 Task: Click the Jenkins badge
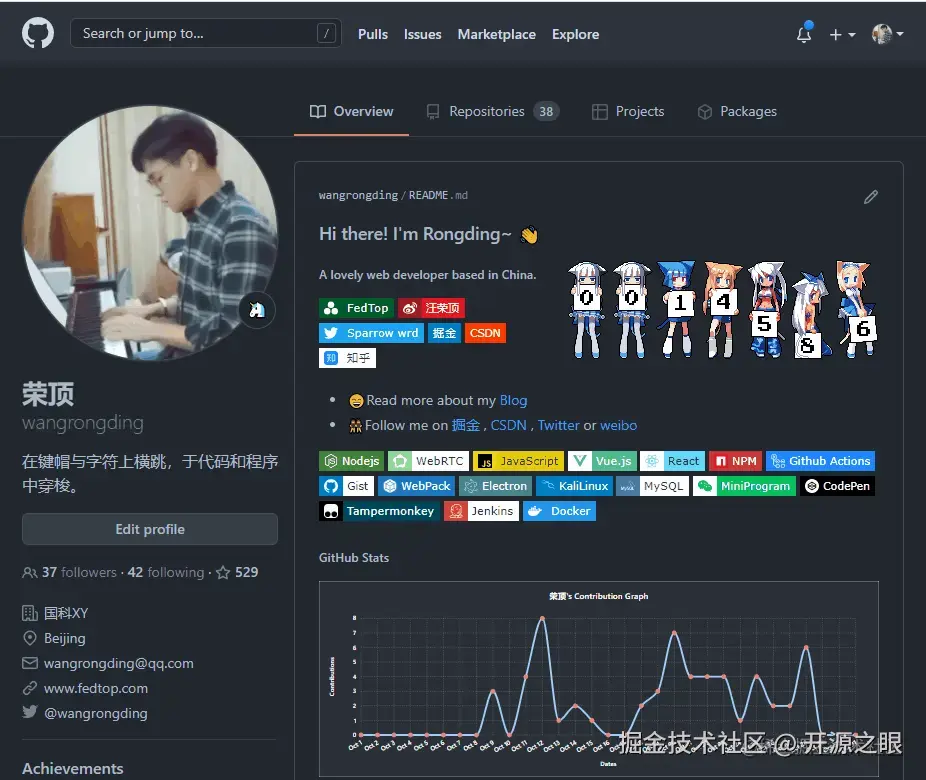pos(481,511)
